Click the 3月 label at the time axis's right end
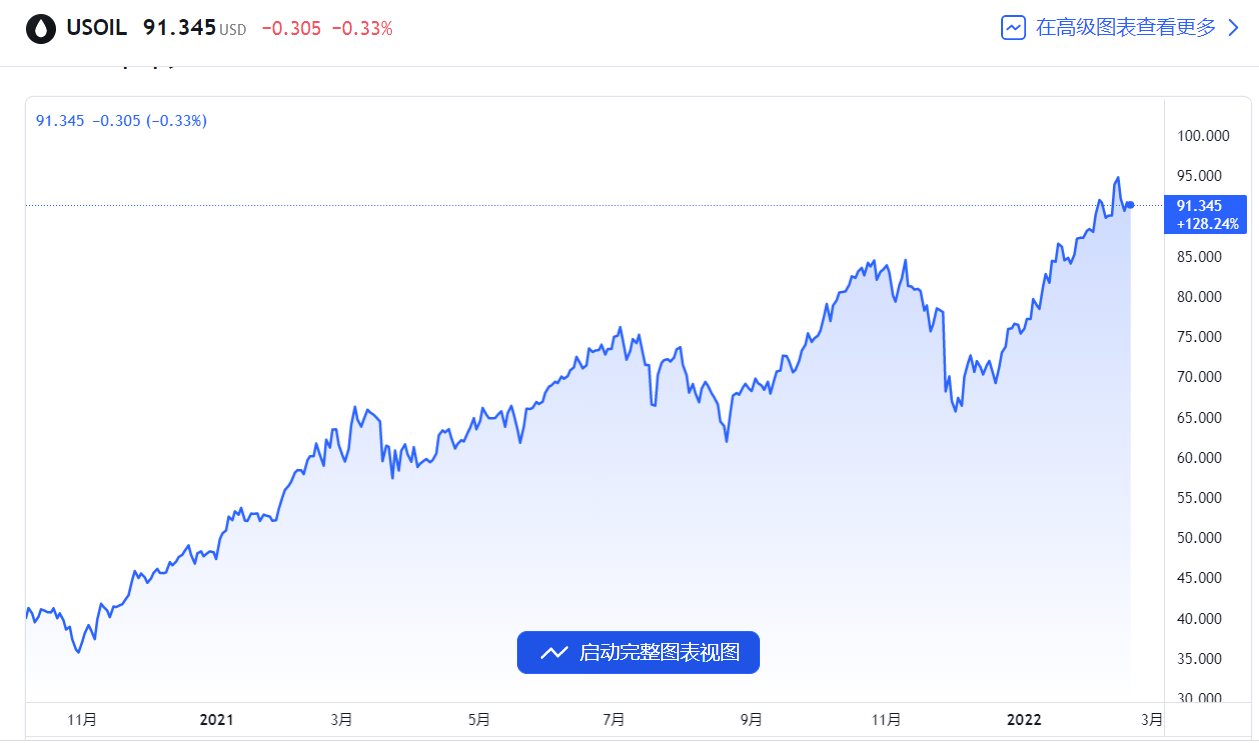The image size is (1259, 743). coord(1152,719)
